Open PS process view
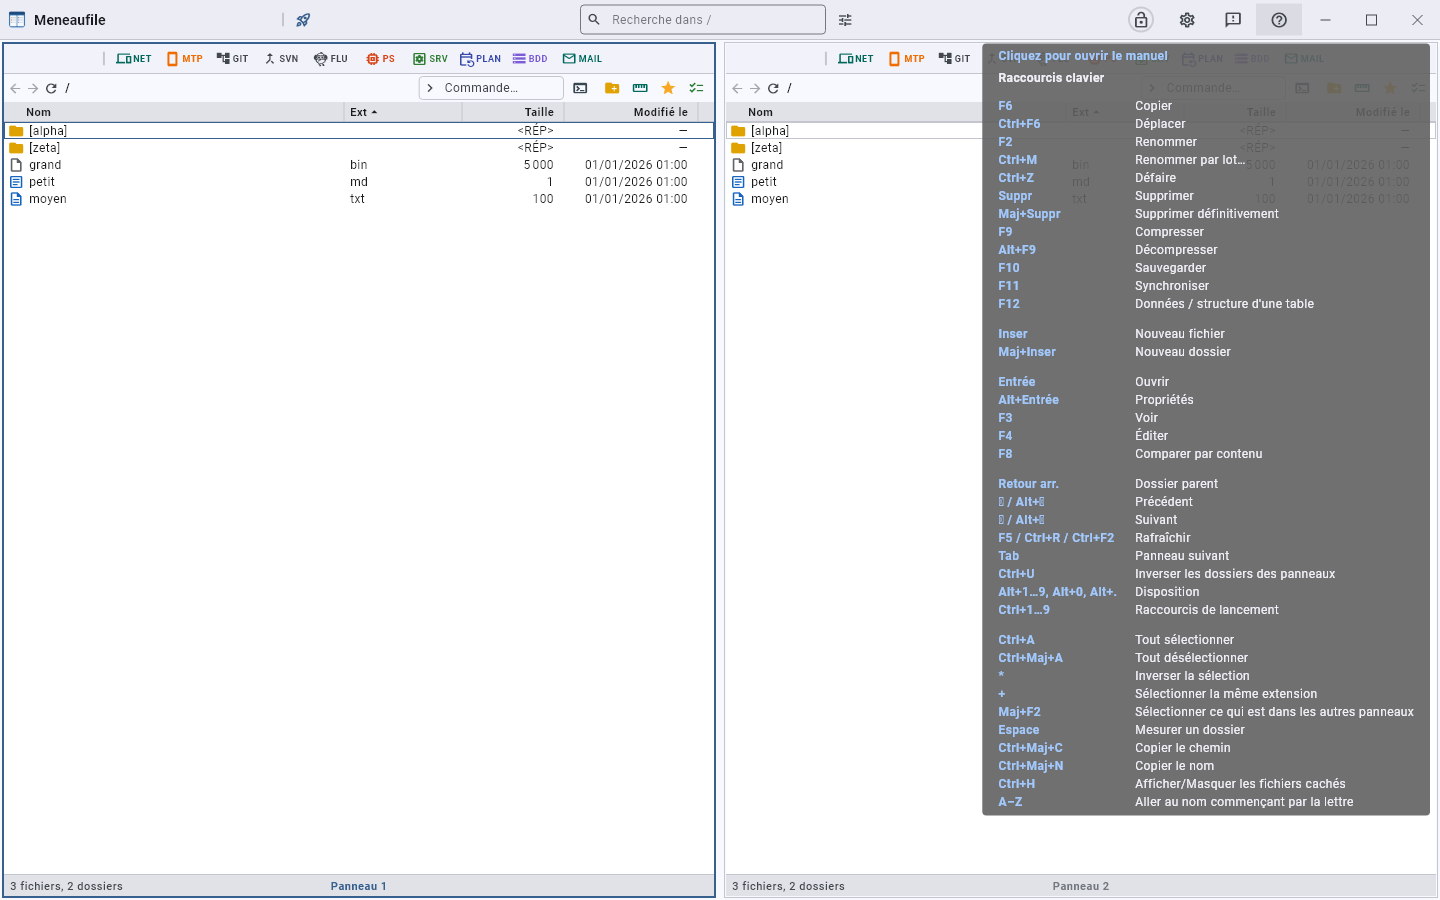The image size is (1440, 900). (380, 59)
